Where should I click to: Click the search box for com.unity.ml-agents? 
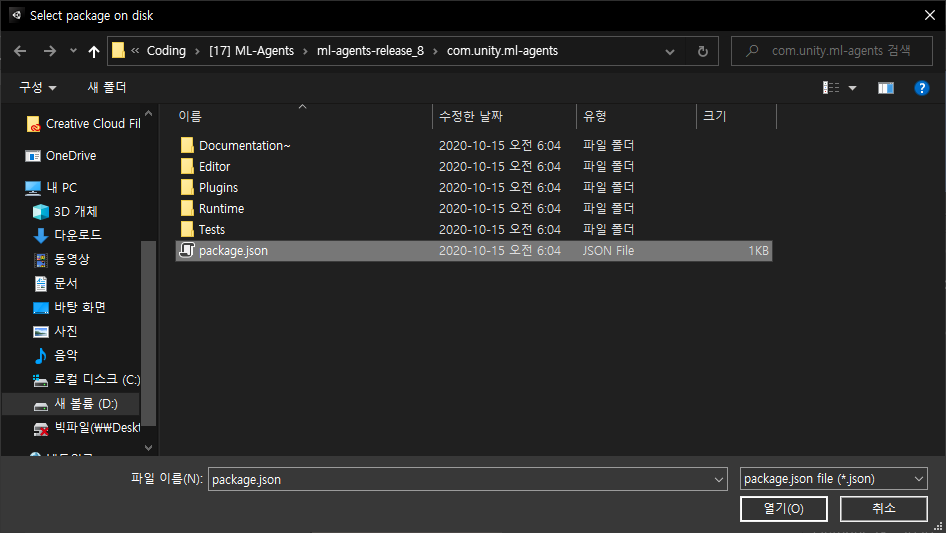point(831,51)
